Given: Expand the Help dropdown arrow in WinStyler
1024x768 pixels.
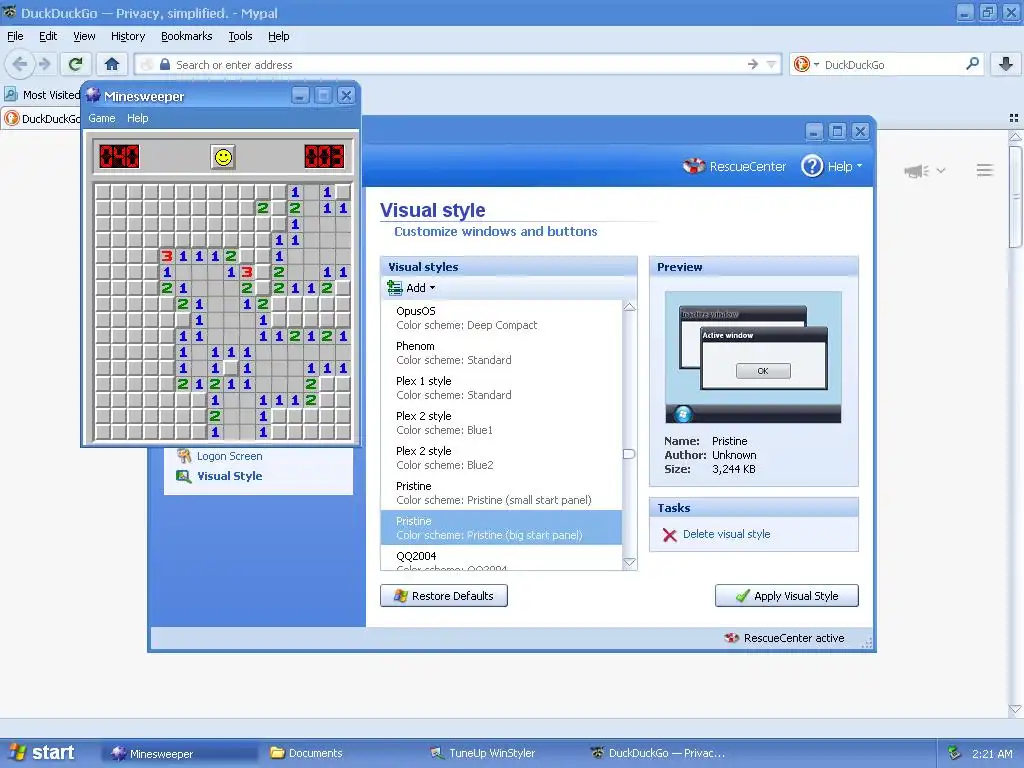Looking at the screenshot, I should click(x=859, y=166).
